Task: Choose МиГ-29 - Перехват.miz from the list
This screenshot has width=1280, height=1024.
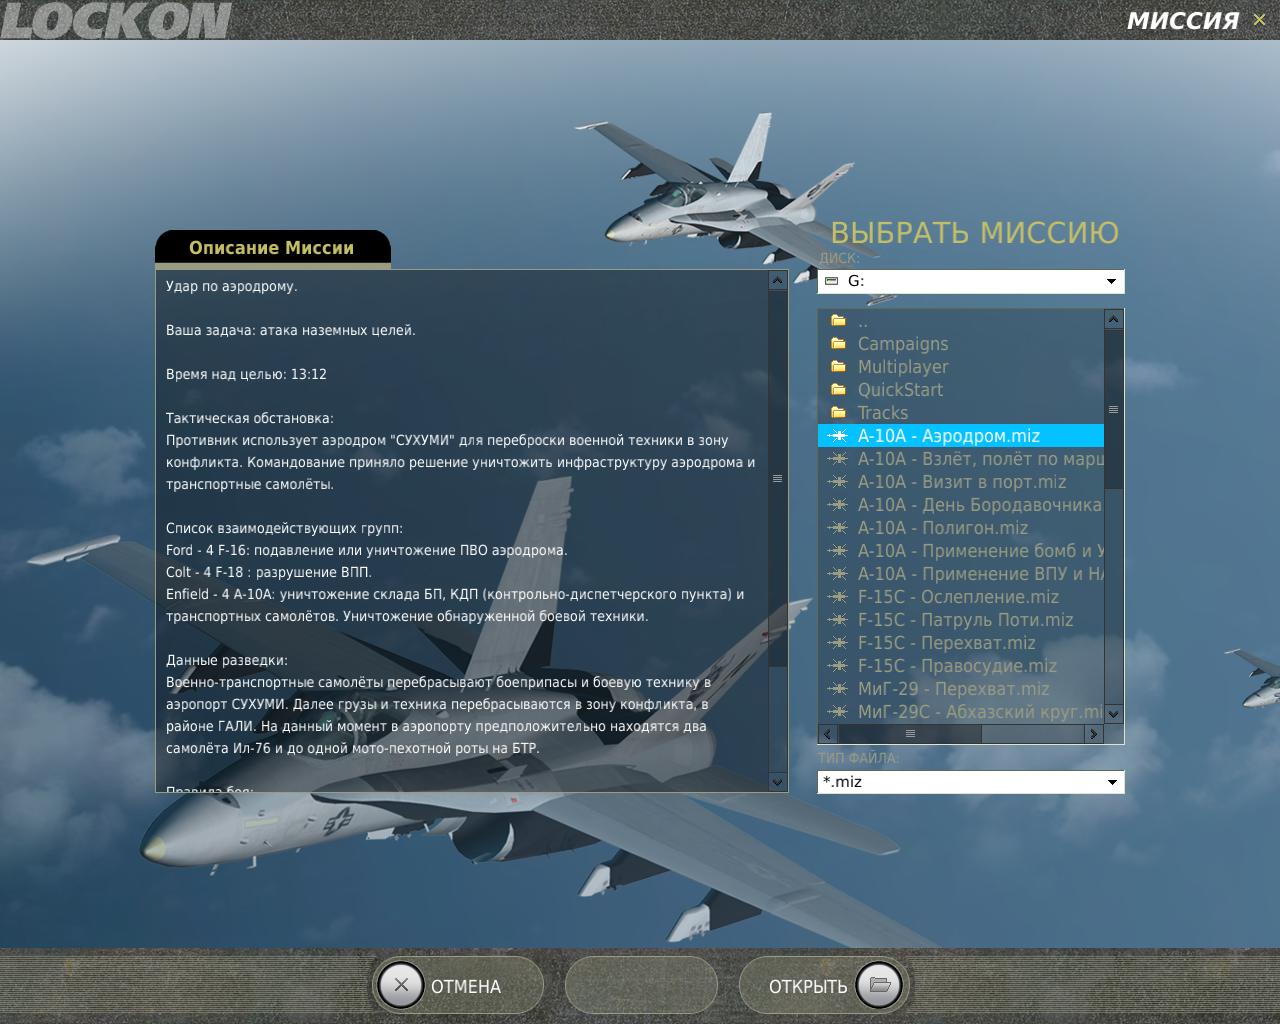Action: pyautogui.click(x=953, y=689)
